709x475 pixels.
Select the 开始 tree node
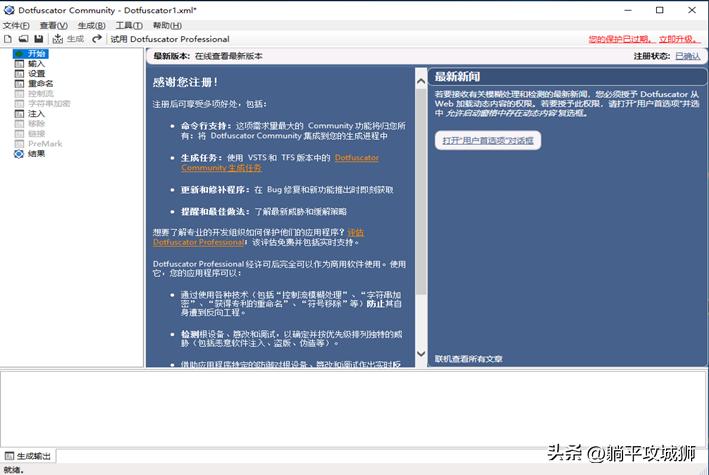(x=37, y=54)
